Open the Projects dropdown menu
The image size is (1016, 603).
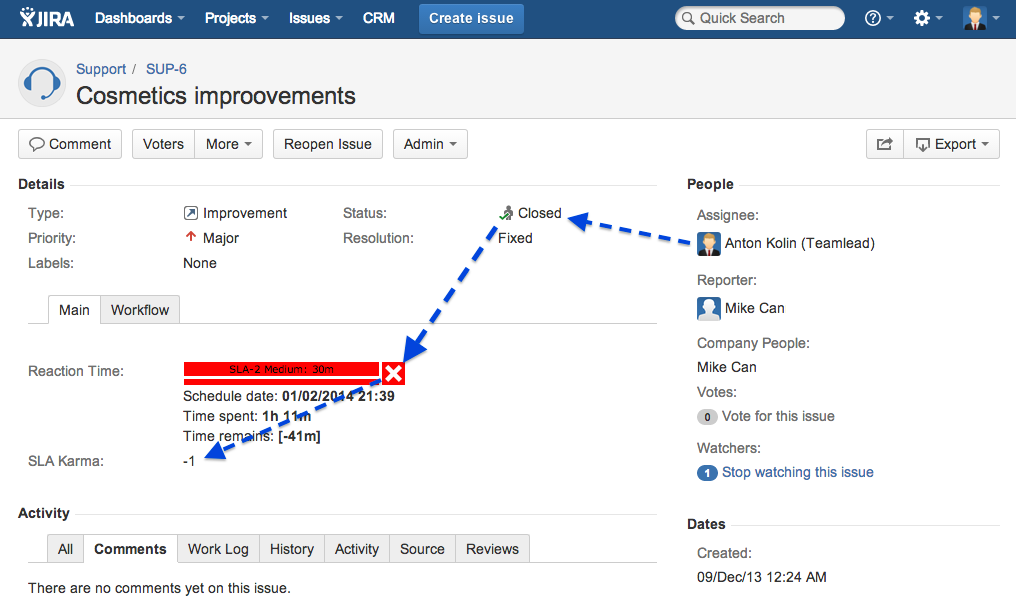[x=237, y=18]
